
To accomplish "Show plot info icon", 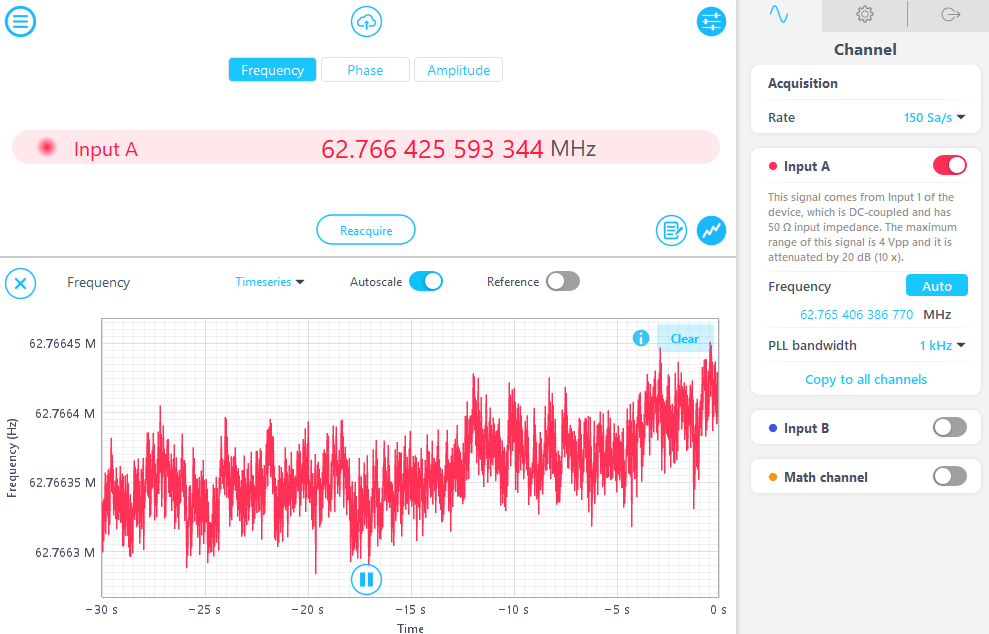I will [641, 338].
